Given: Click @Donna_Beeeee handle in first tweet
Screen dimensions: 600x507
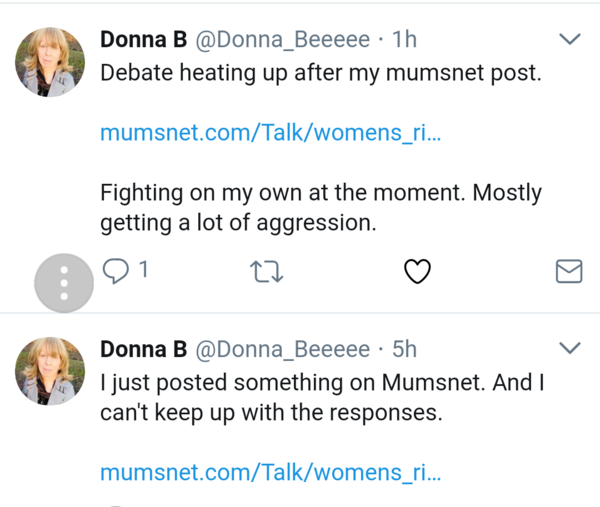Looking at the screenshot, I should pyautogui.click(x=280, y=40).
